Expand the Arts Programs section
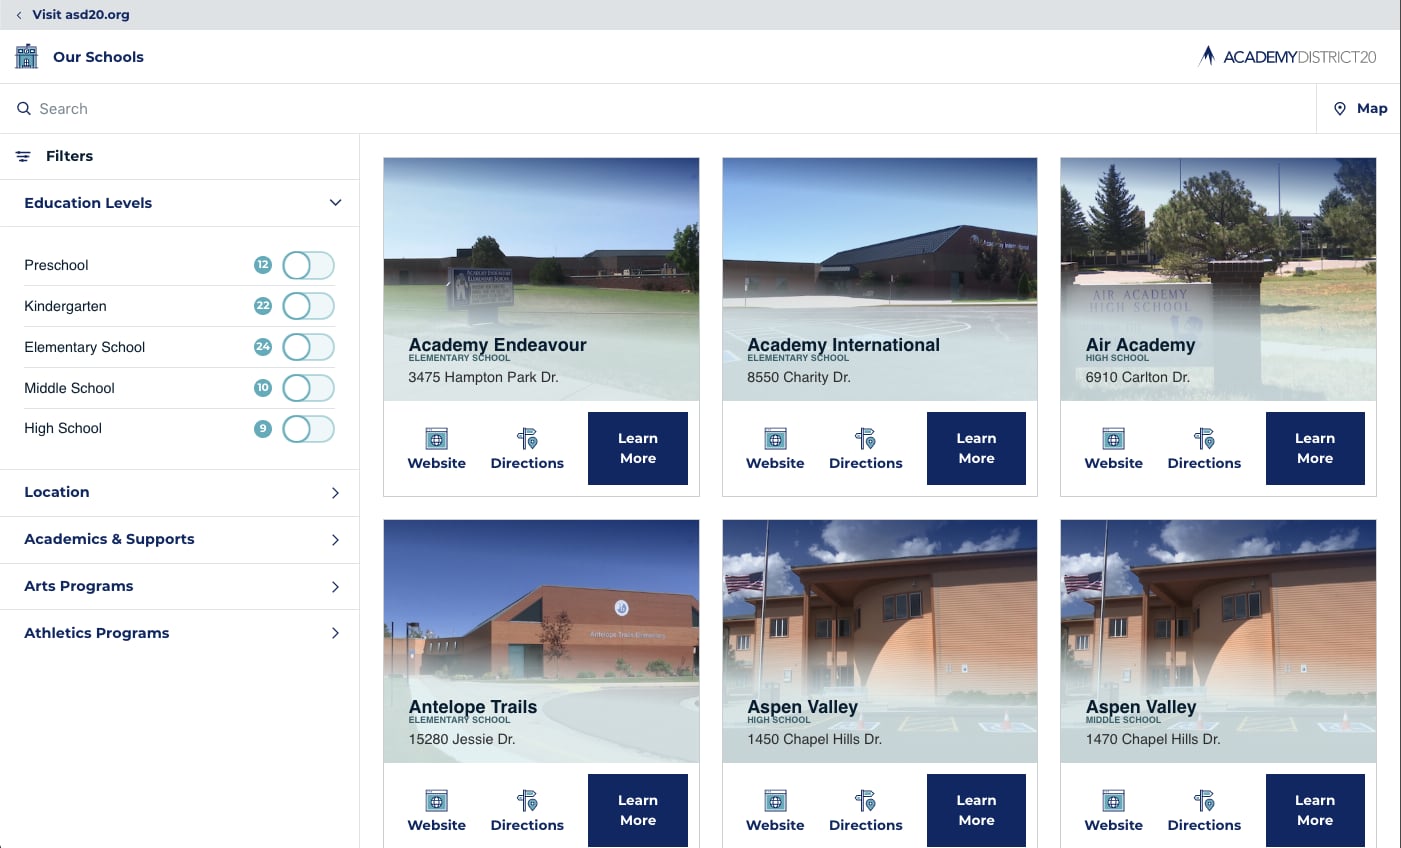Screen dimensions: 1401x848 180,586
